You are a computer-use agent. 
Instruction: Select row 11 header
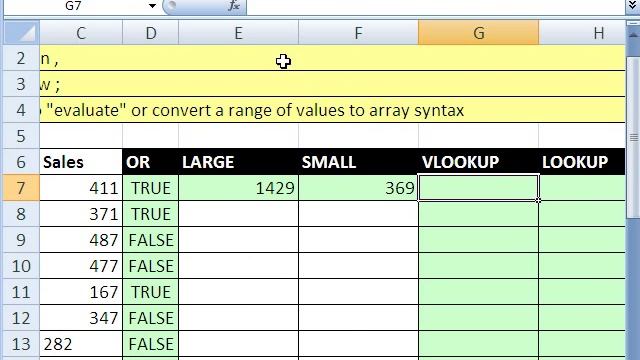click(21, 292)
